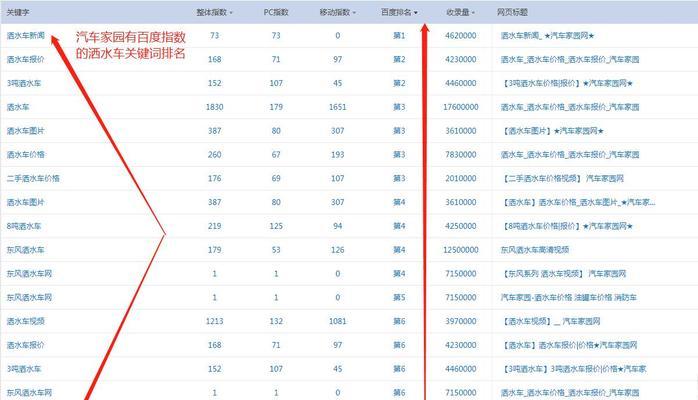The width and height of the screenshot is (698, 400).
Task: Open page title 【8吨洒水车价格|报价】★汽车家园网★
Action: tap(568, 226)
